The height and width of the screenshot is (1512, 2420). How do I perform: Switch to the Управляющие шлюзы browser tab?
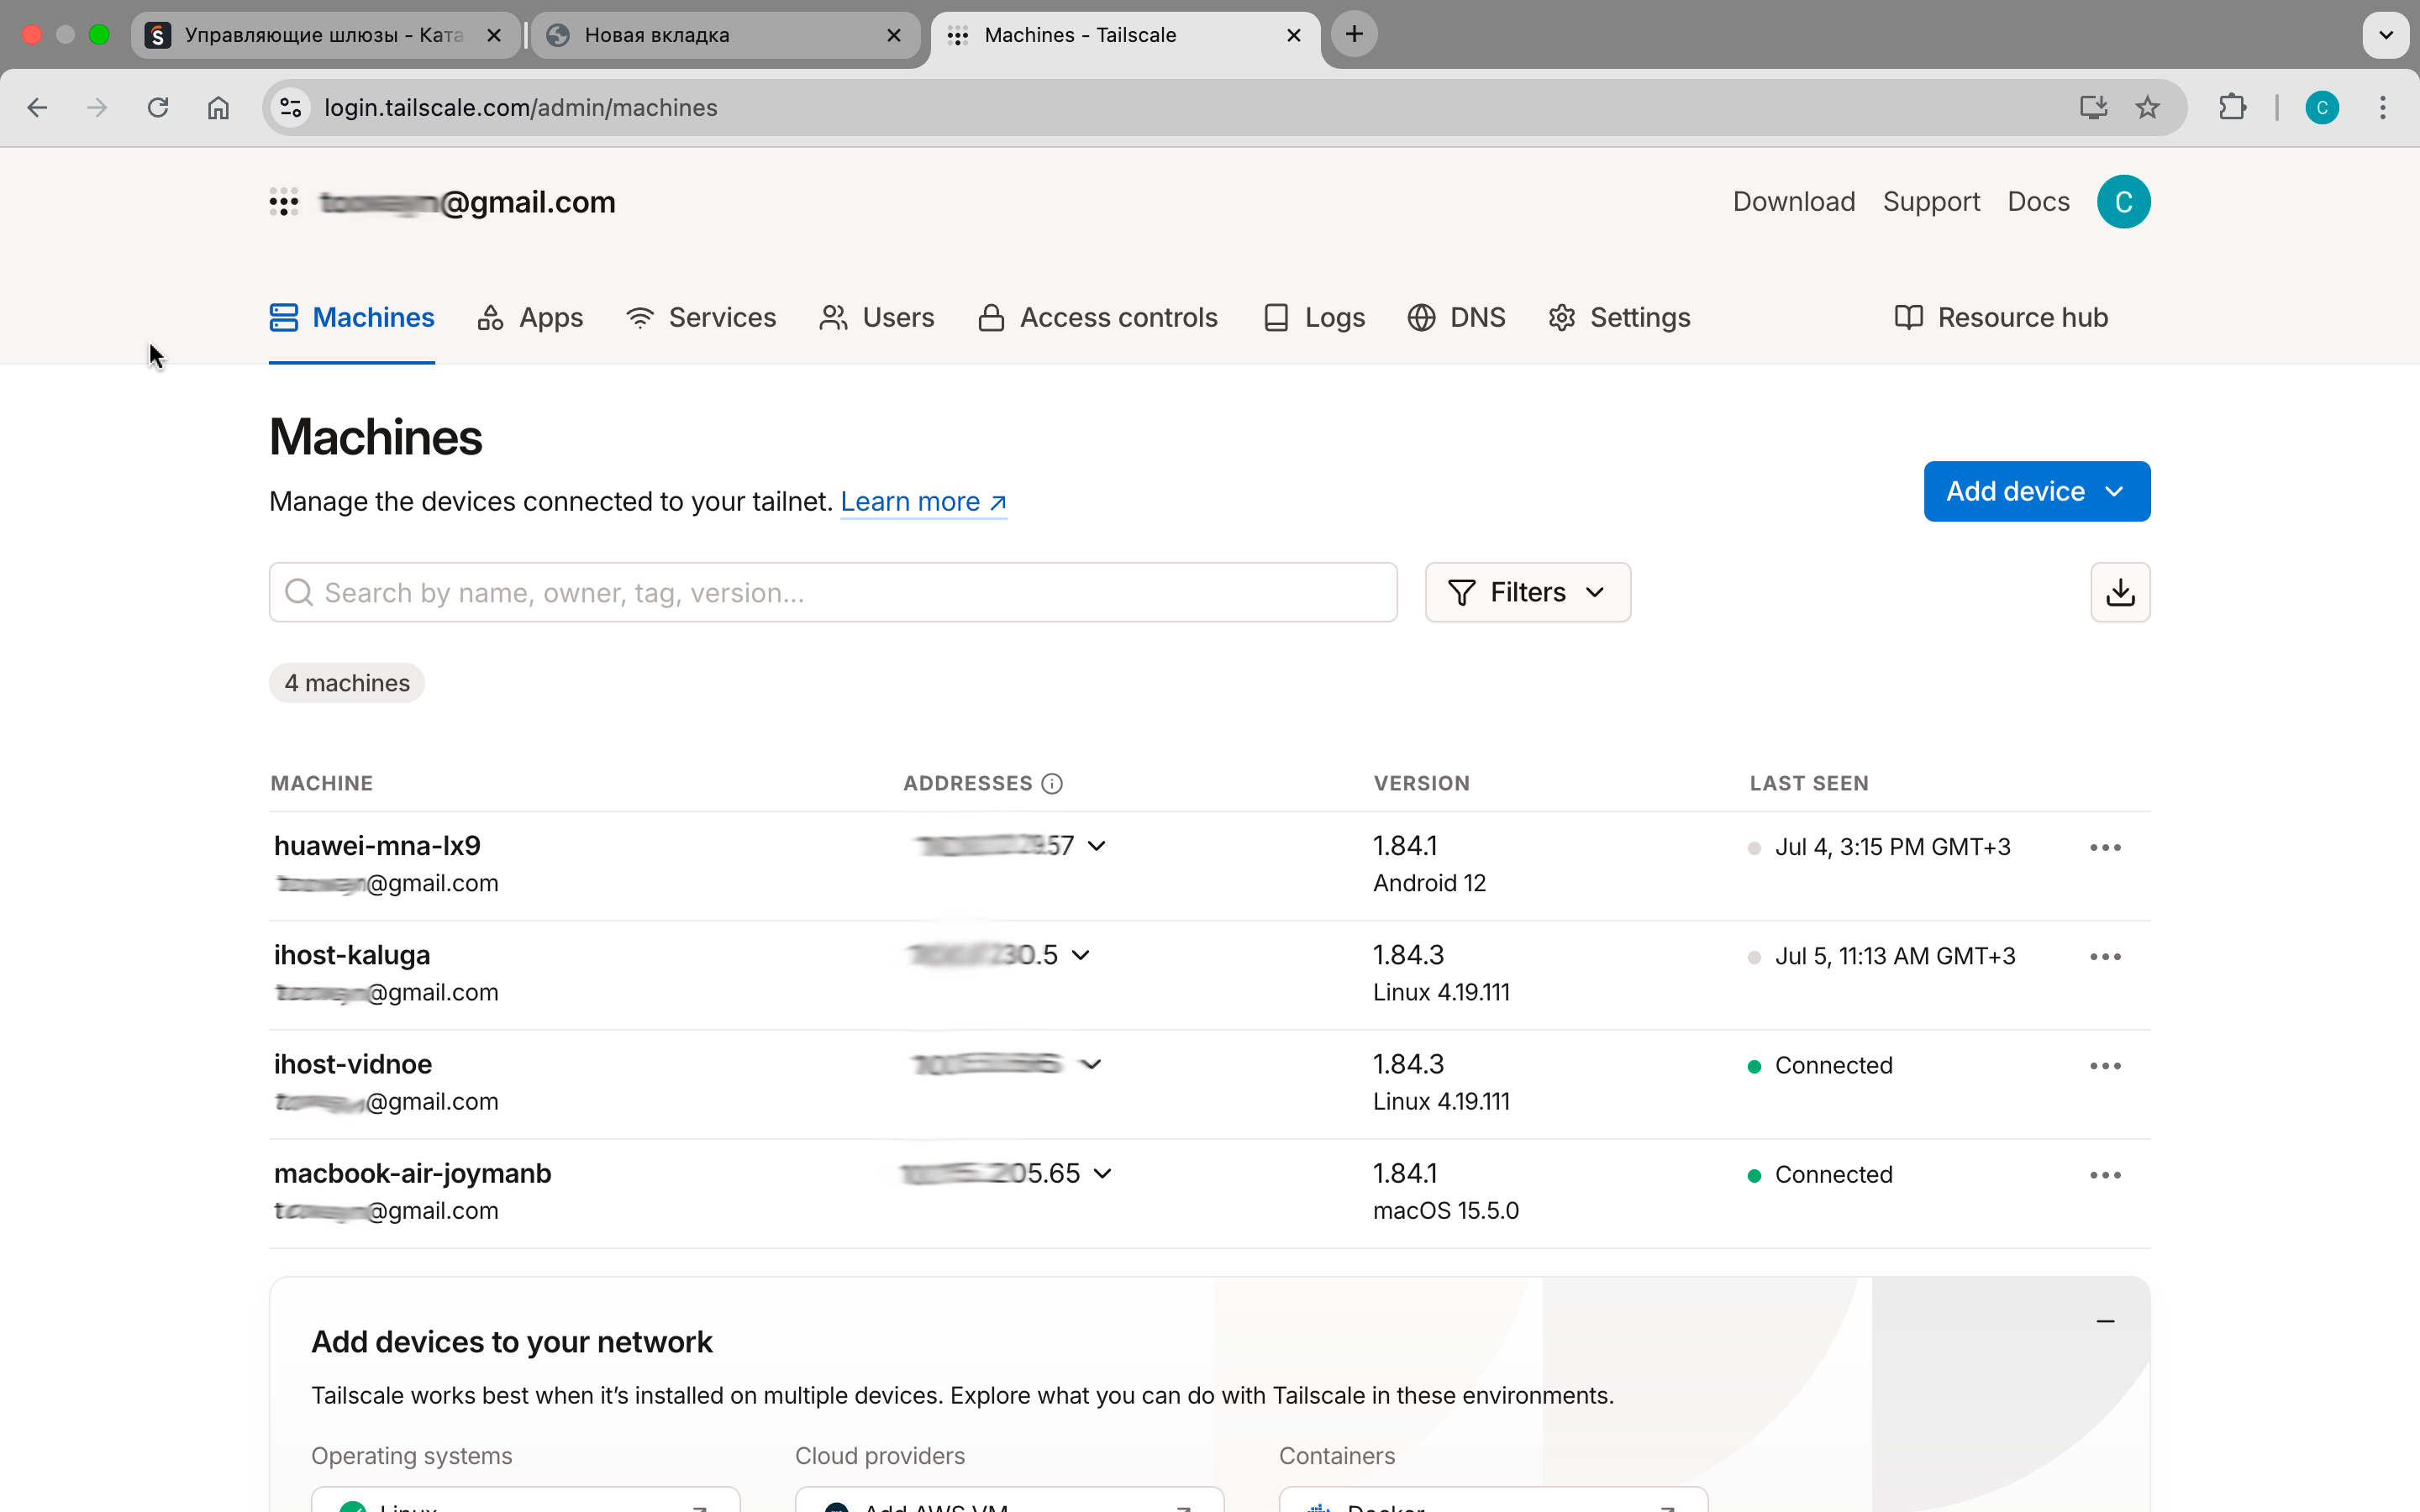click(324, 35)
